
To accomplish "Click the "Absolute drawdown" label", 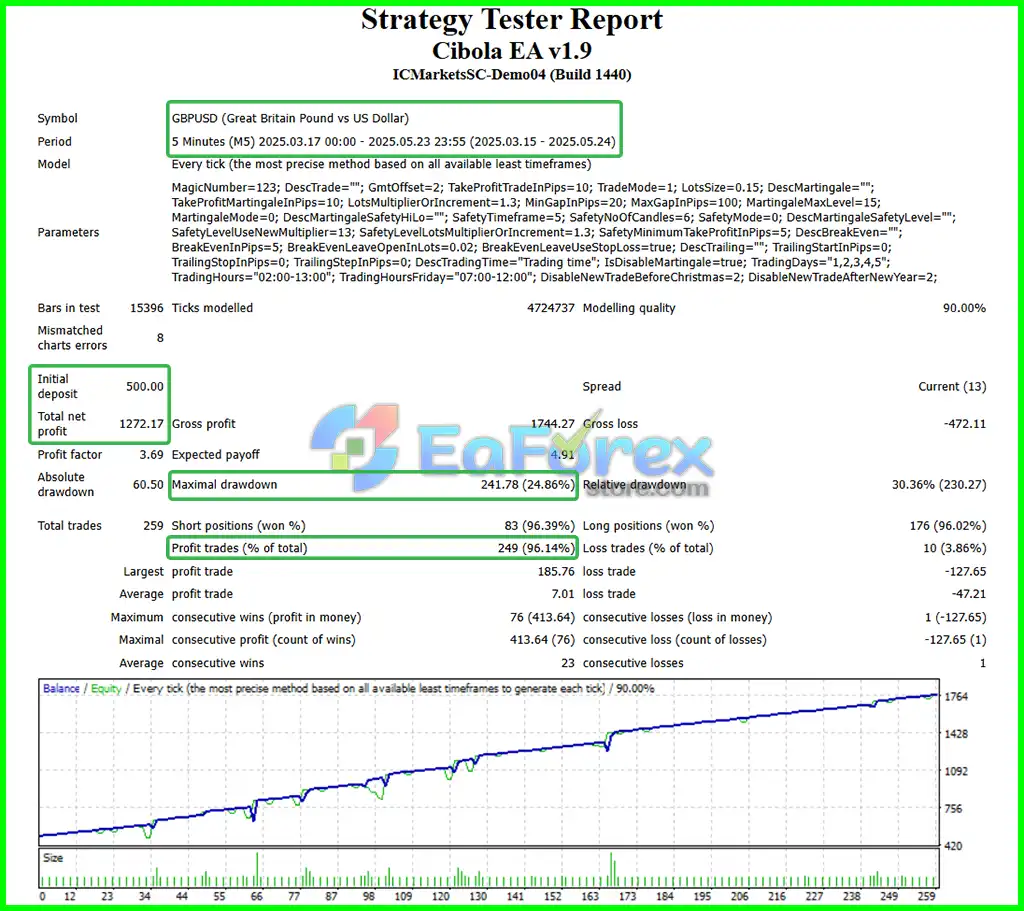I will click(x=65, y=485).
